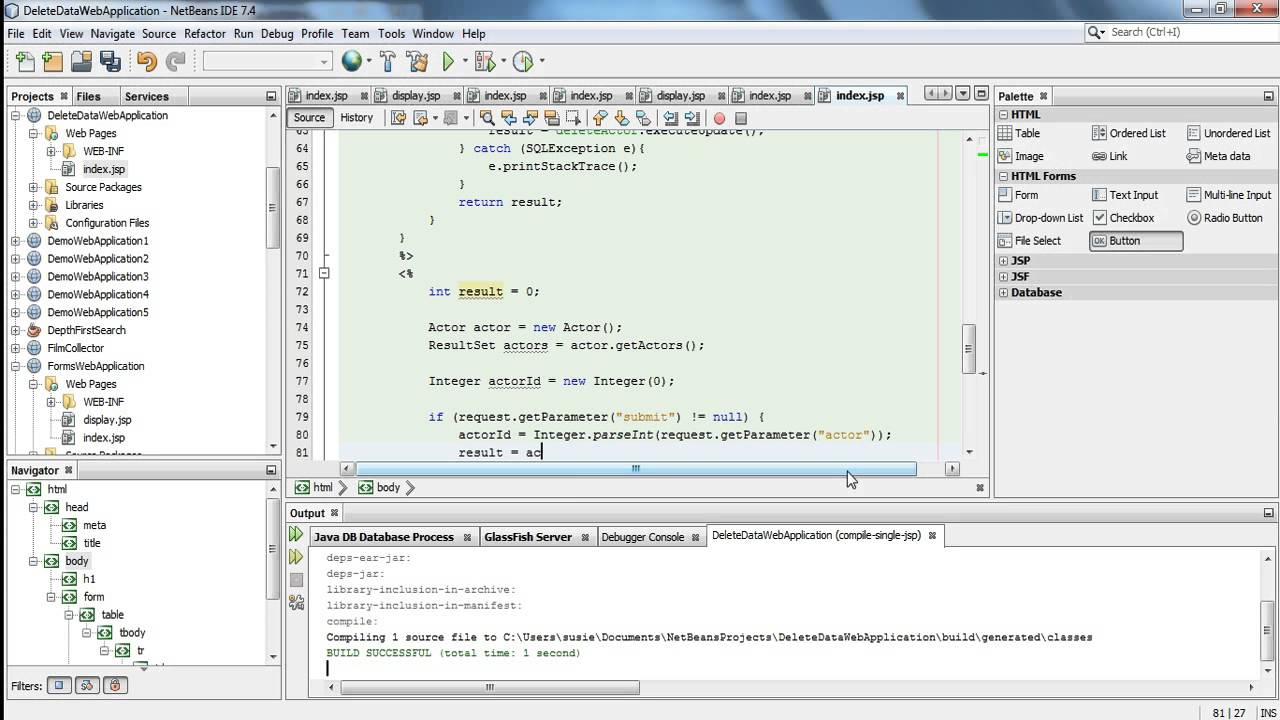Screen dimensions: 1280x720
Task: Click Previous Bookmark icon
Action: pos(601,118)
